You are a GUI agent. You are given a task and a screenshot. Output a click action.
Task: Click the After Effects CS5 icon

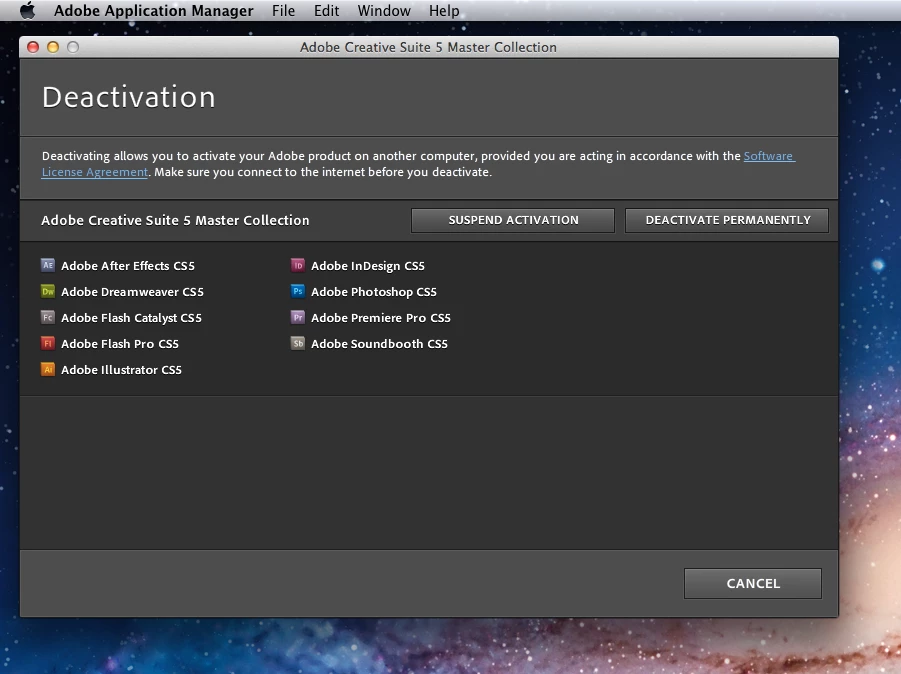click(48, 265)
